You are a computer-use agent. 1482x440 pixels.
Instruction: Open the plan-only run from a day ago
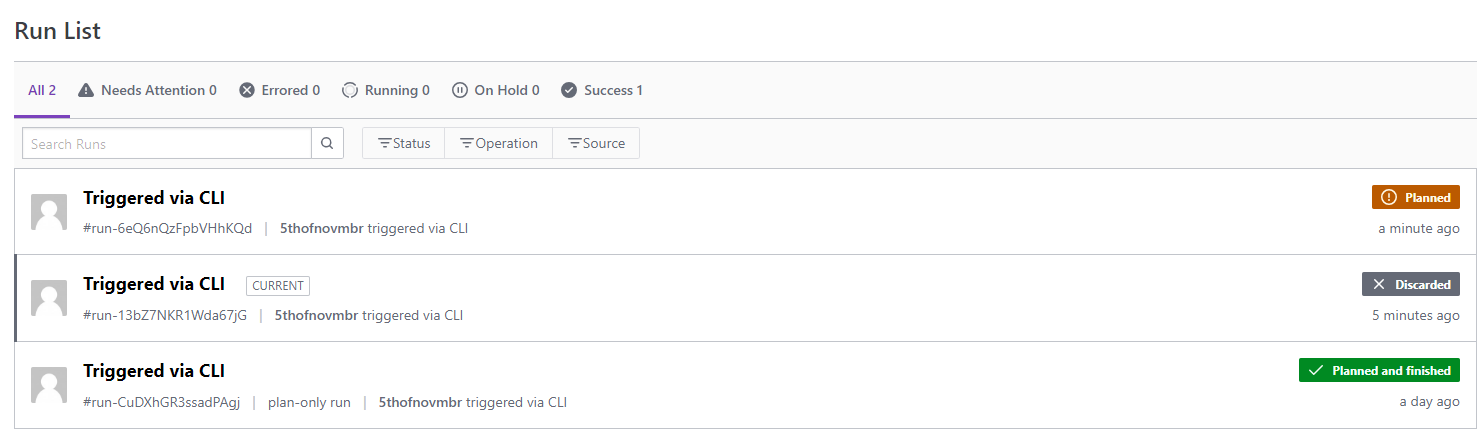(x=154, y=371)
